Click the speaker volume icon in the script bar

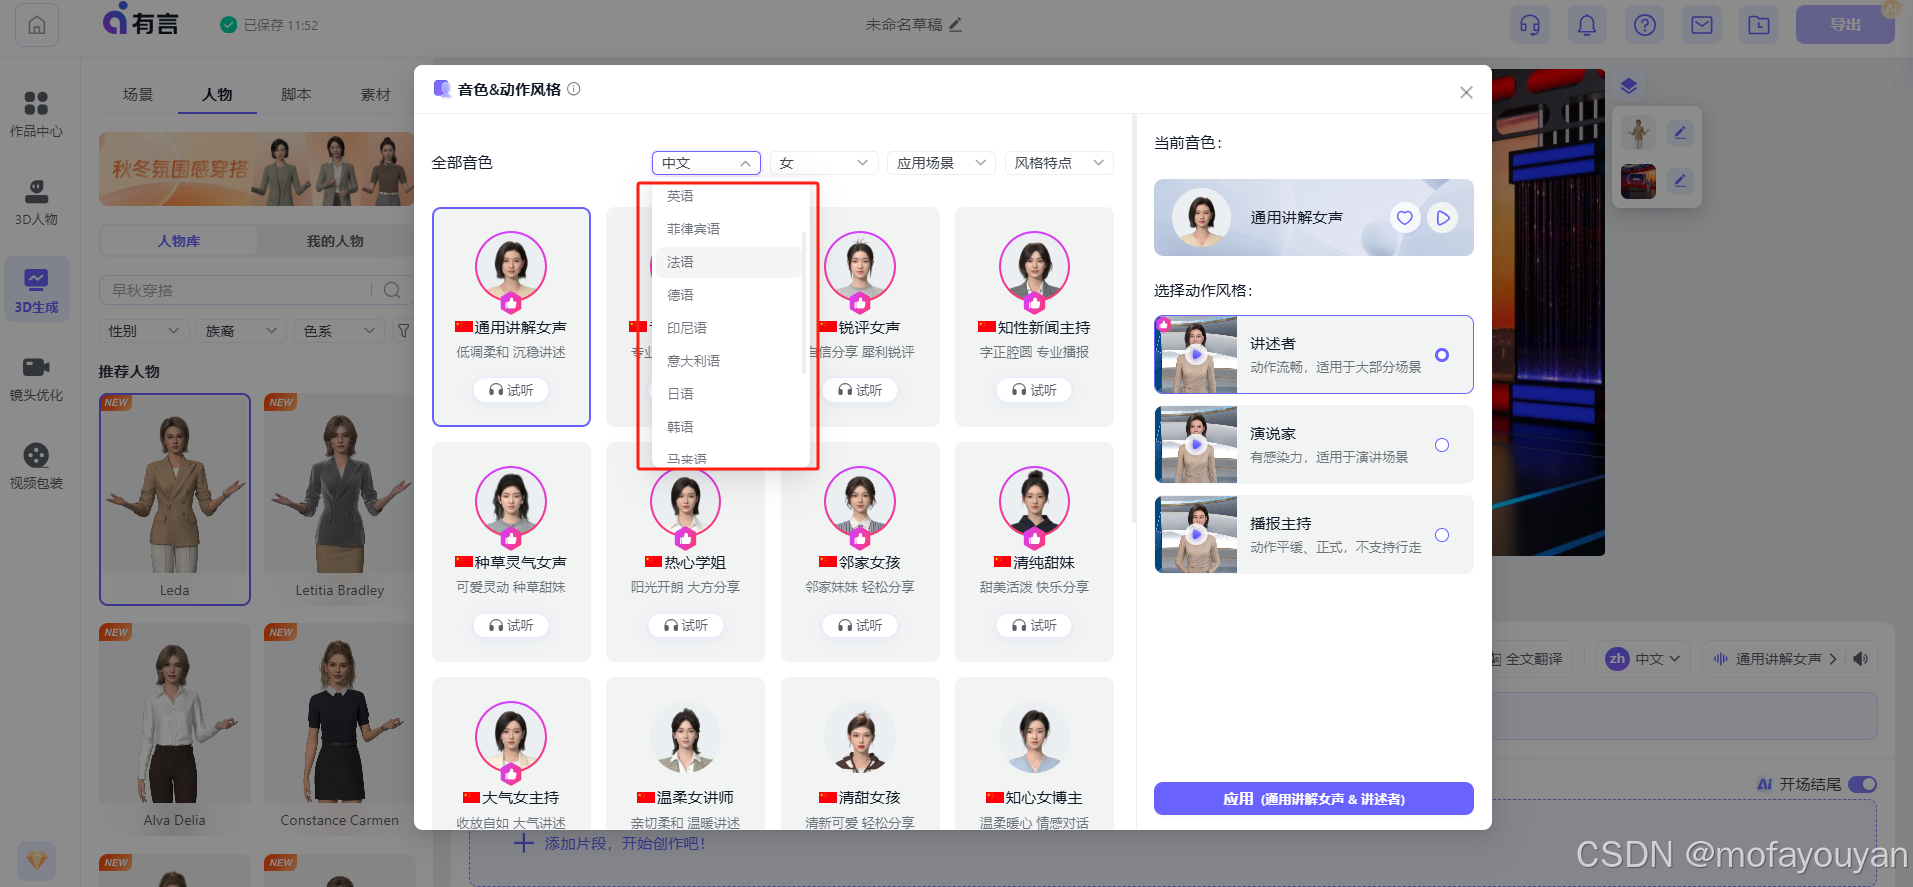[x=1861, y=659]
